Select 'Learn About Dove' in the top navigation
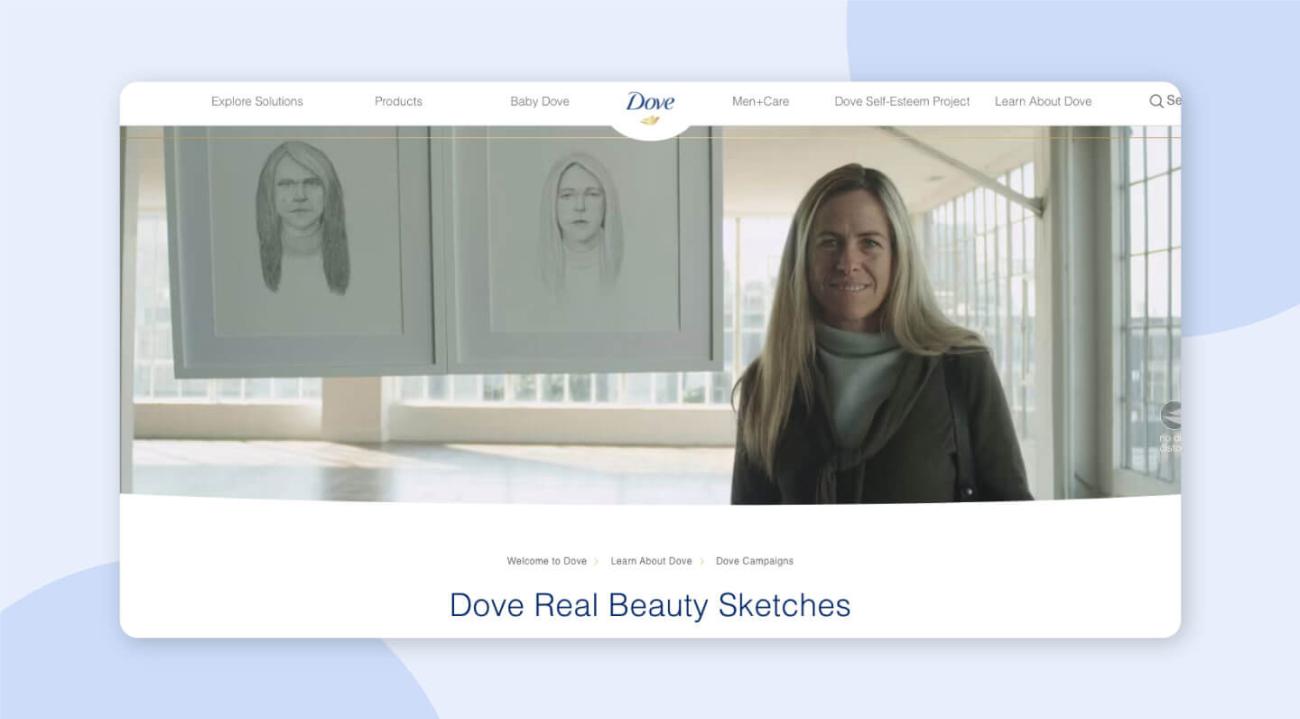 1043,101
